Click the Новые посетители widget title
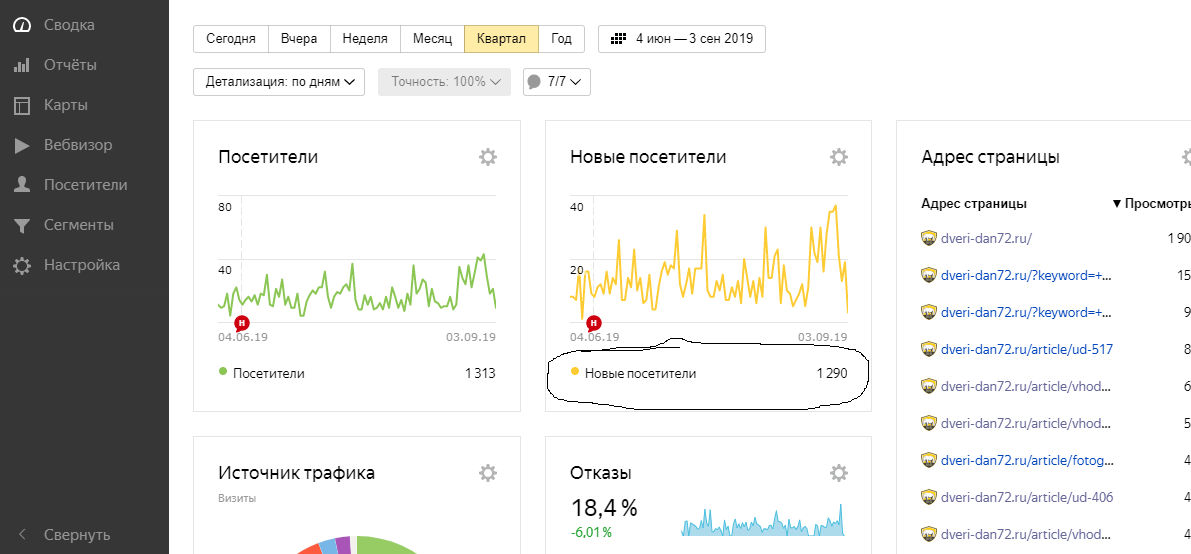Image resolution: width=1191 pixels, height=554 pixels. pyautogui.click(x=648, y=157)
